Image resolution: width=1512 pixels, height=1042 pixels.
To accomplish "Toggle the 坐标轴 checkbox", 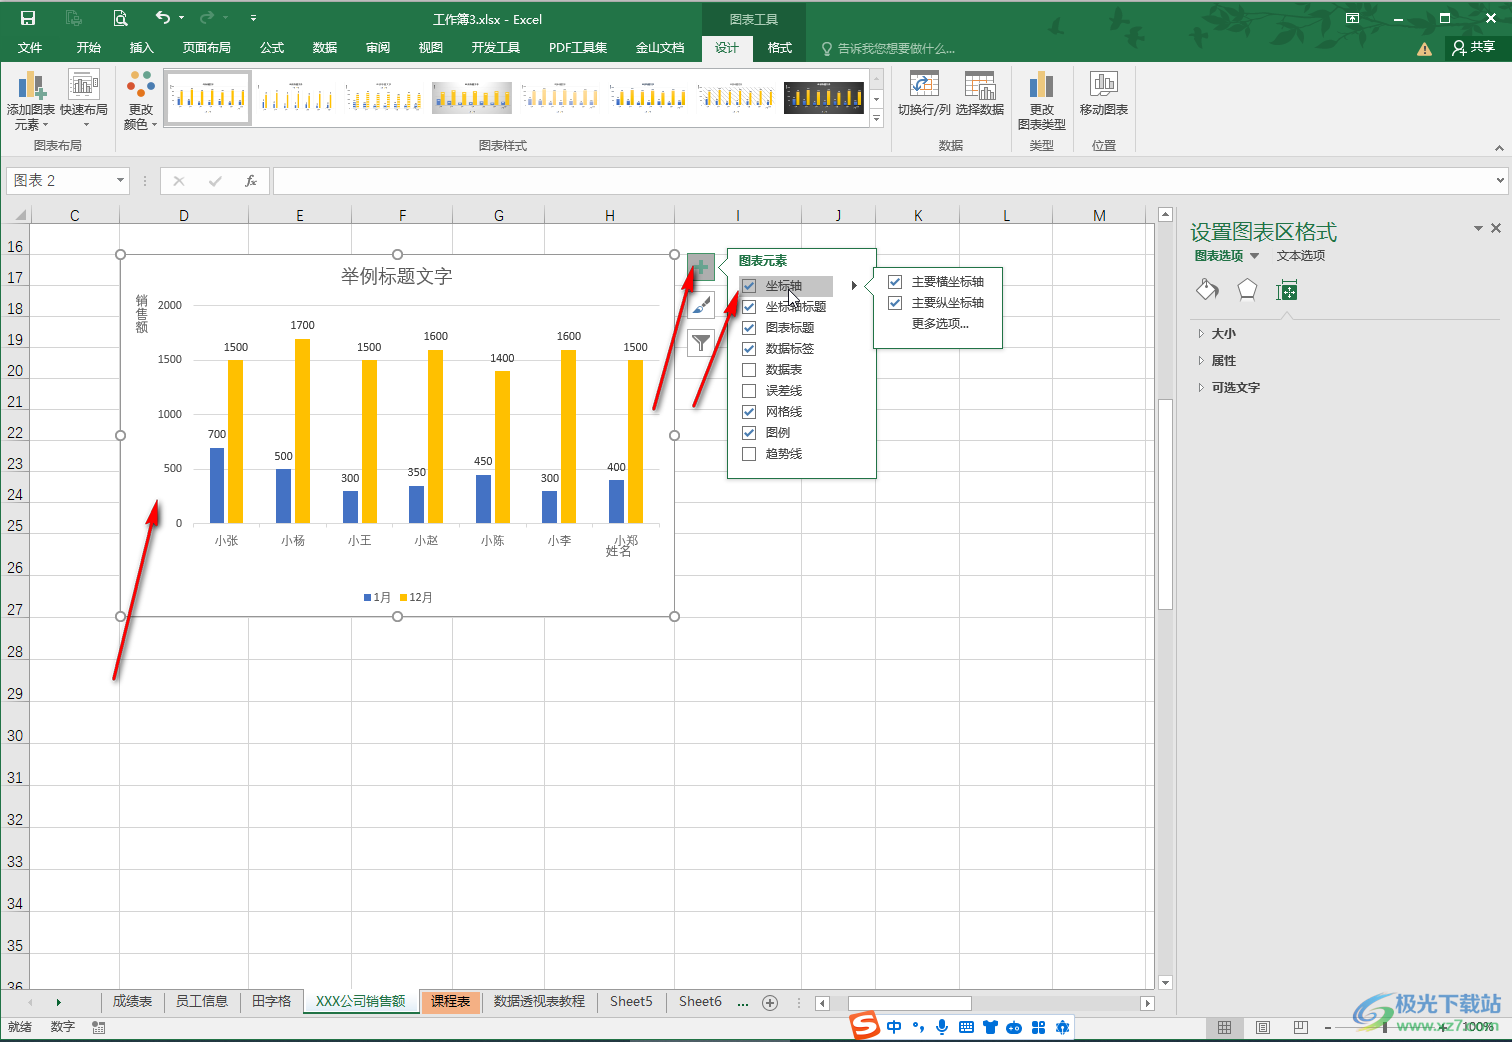I will [749, 286].
